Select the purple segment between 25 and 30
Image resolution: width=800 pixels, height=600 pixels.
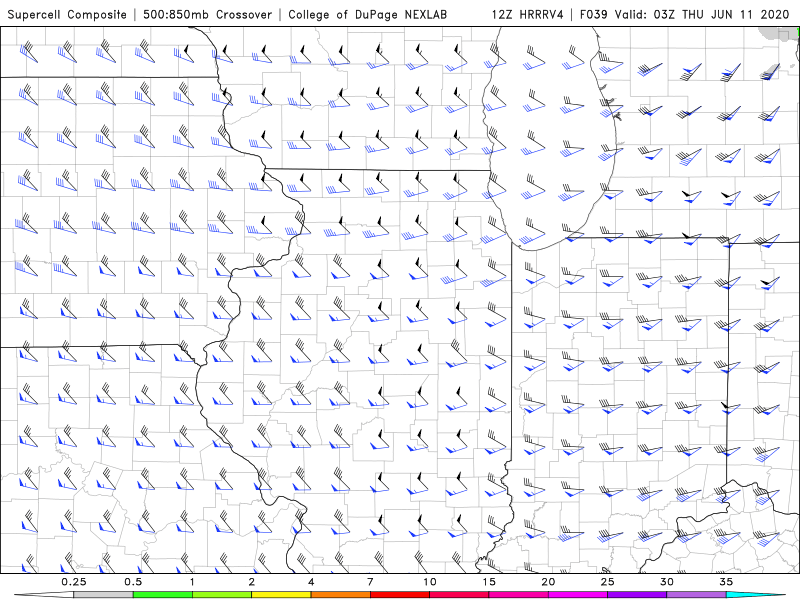click(x=637, y=595)
